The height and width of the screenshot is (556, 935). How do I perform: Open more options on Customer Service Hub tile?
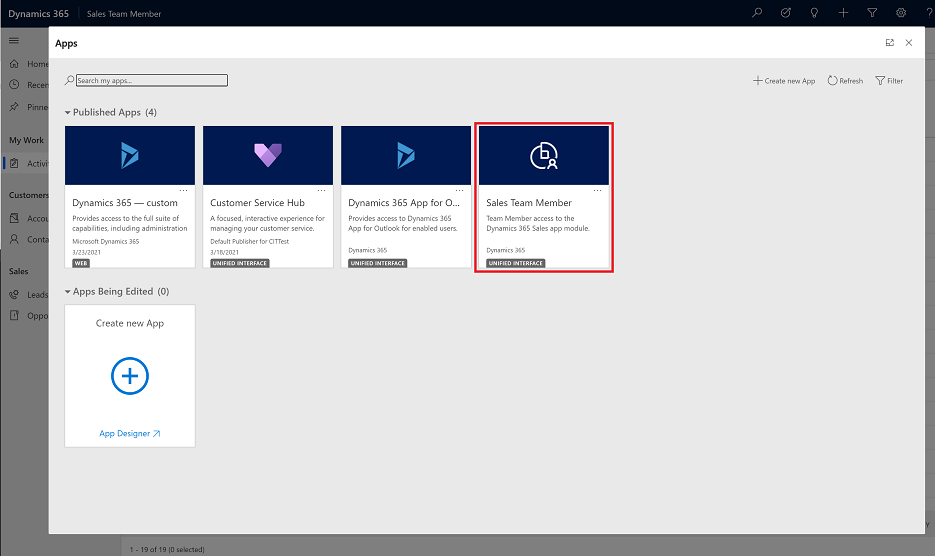click(x=321, y=191)
